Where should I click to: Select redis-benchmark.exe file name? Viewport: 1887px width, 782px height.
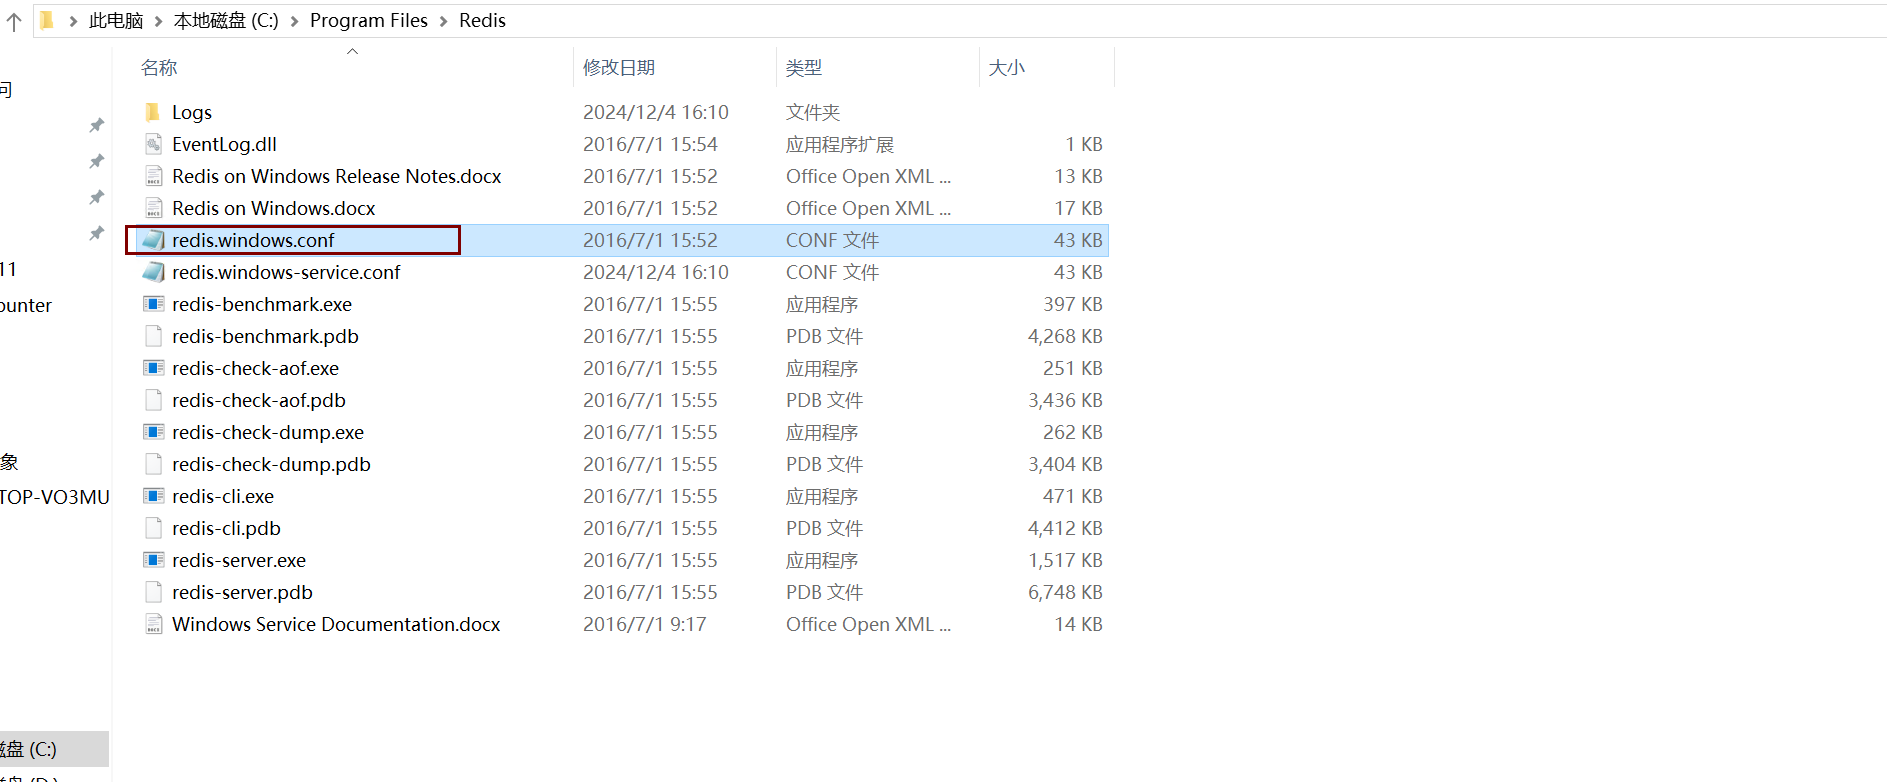tap(262, 304)
